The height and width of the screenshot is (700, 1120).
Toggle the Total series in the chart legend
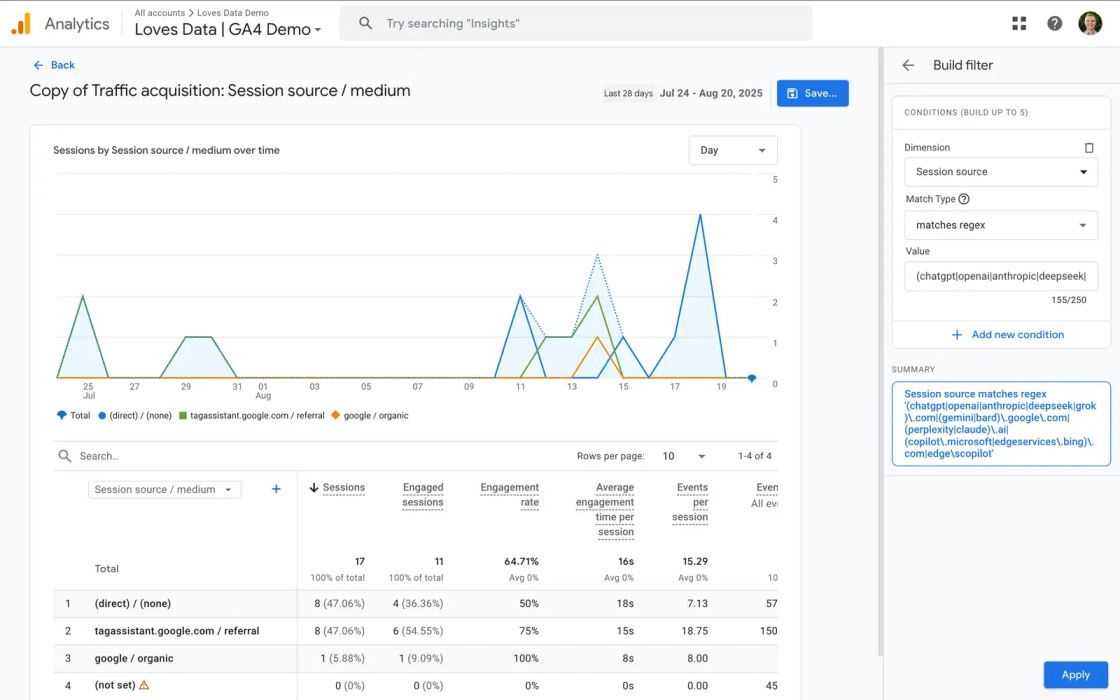click(73, 414)
